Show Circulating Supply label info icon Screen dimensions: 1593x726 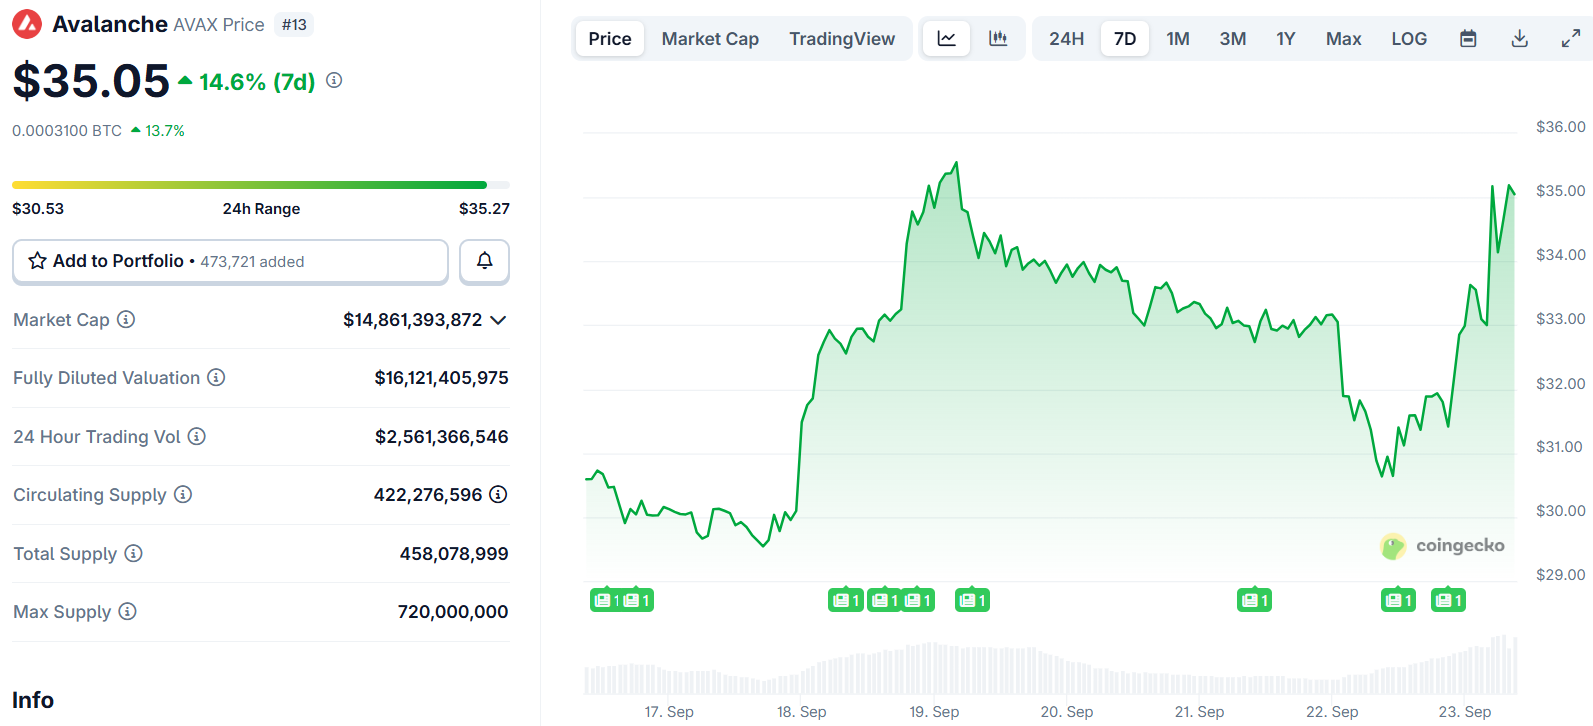tap(183, 495)
